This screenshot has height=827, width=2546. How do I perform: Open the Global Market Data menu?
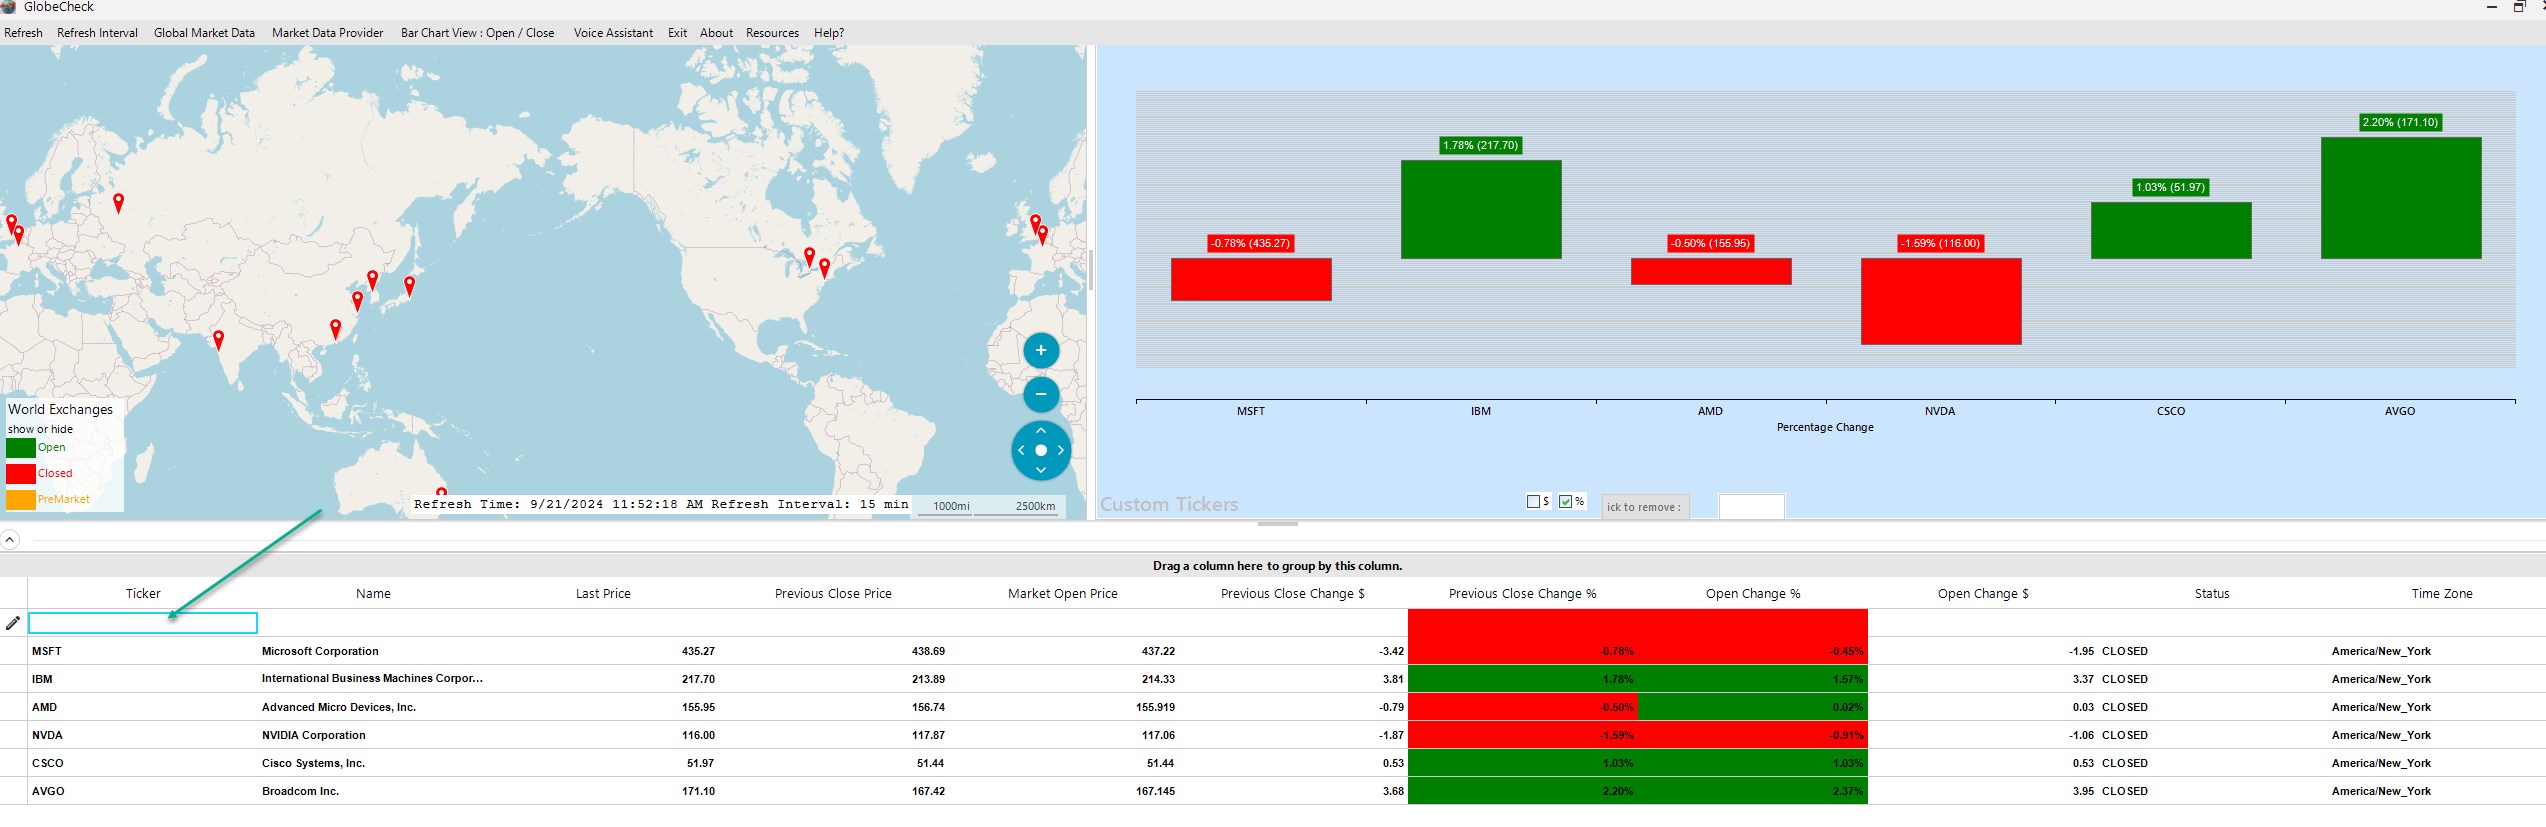(204, 33)
